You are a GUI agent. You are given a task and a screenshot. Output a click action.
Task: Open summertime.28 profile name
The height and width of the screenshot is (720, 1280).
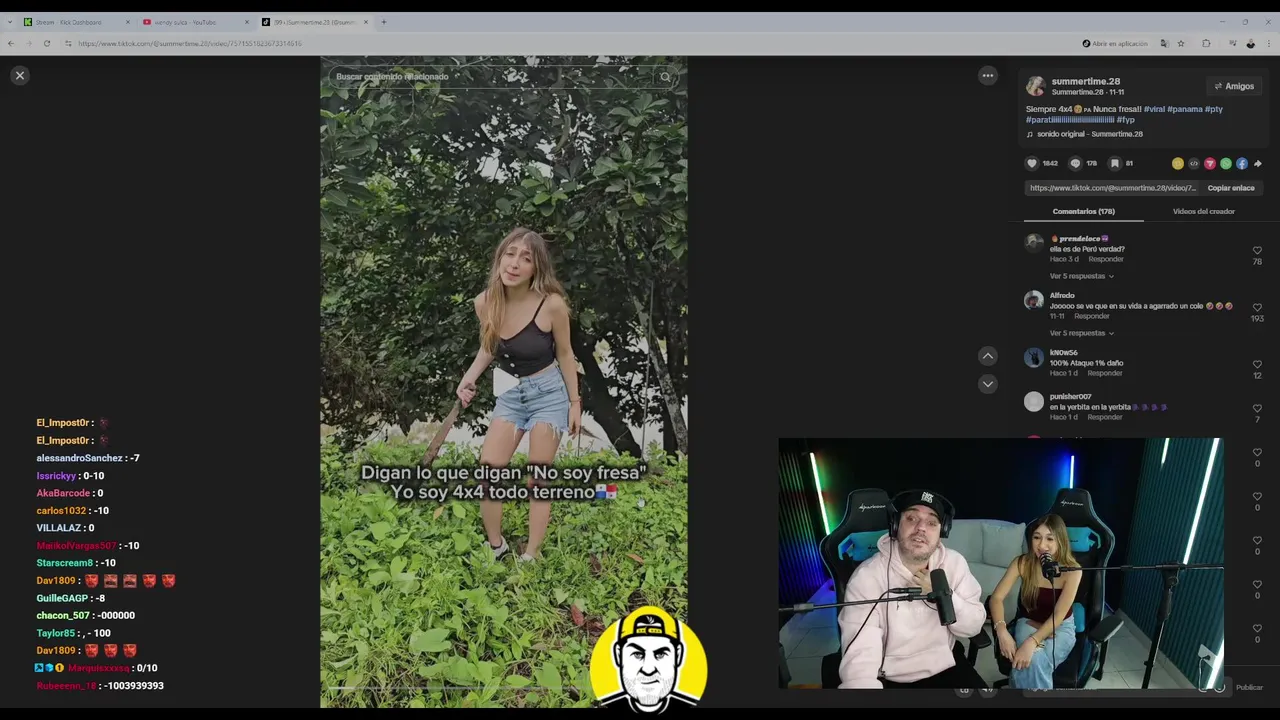coord(1085,81)
